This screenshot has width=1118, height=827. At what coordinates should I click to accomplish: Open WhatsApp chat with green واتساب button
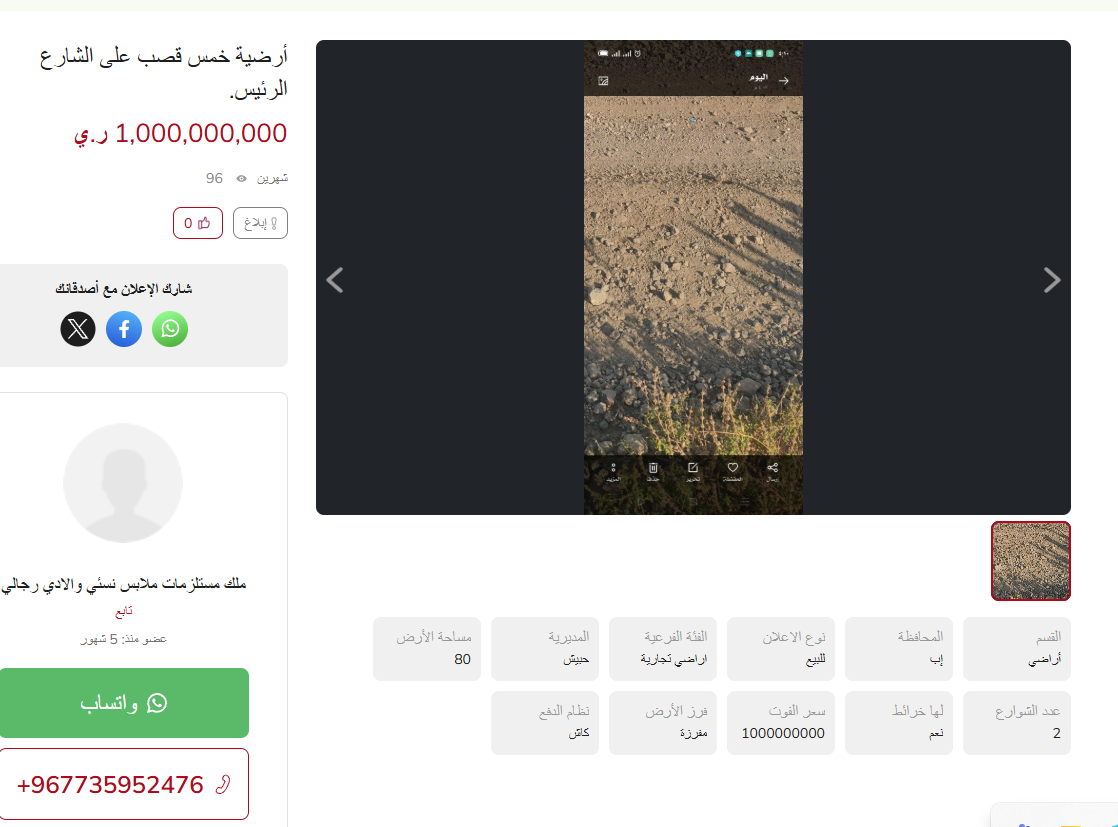tap(124, 703)
